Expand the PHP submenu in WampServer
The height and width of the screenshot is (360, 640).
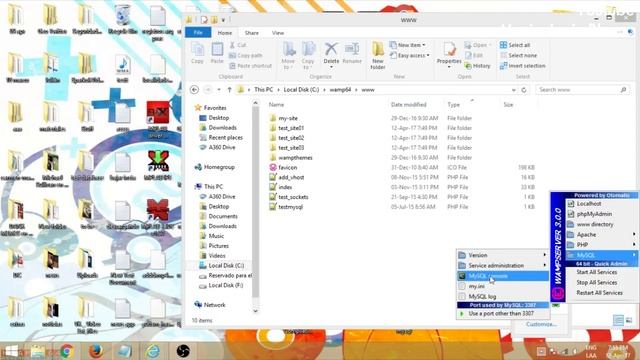[601, 245]
